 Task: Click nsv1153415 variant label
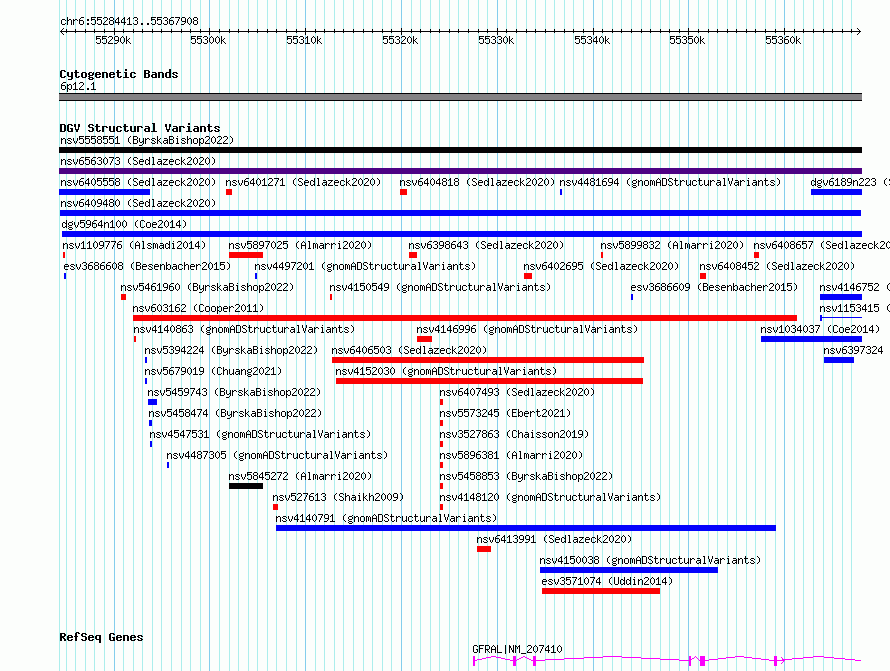click(x=854, y=308)
